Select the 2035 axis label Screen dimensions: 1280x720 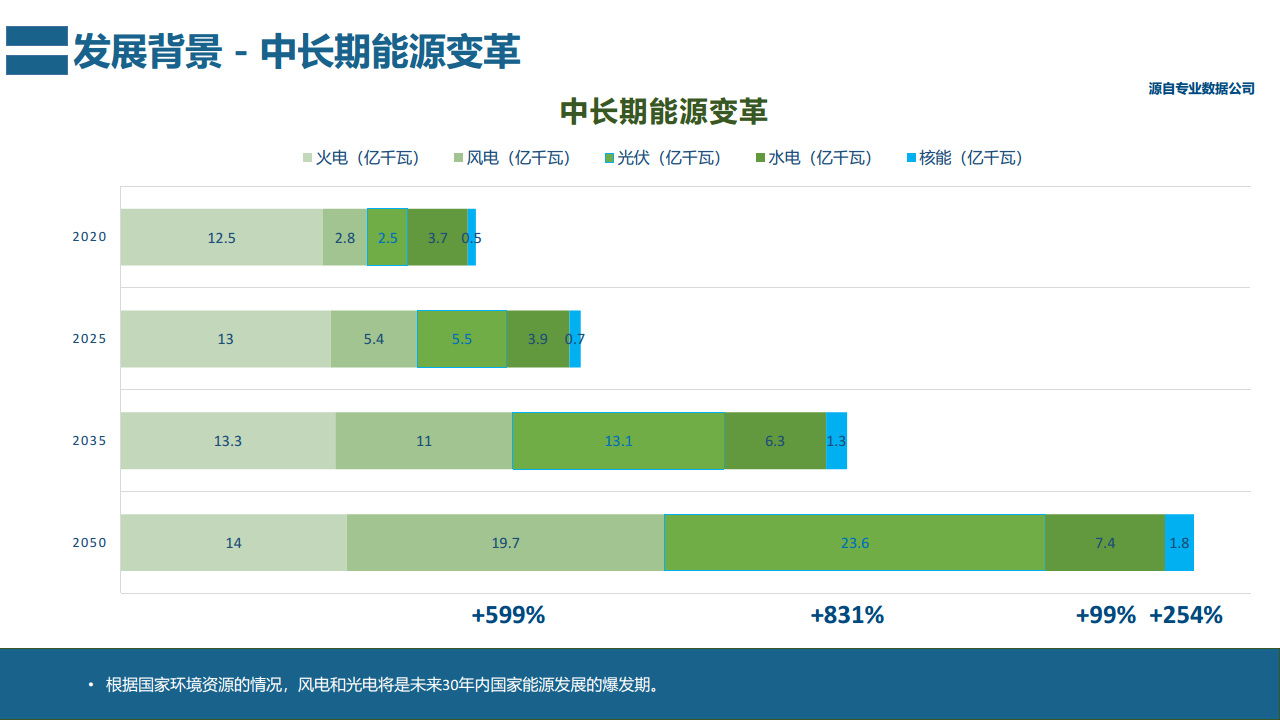point(89,441)
